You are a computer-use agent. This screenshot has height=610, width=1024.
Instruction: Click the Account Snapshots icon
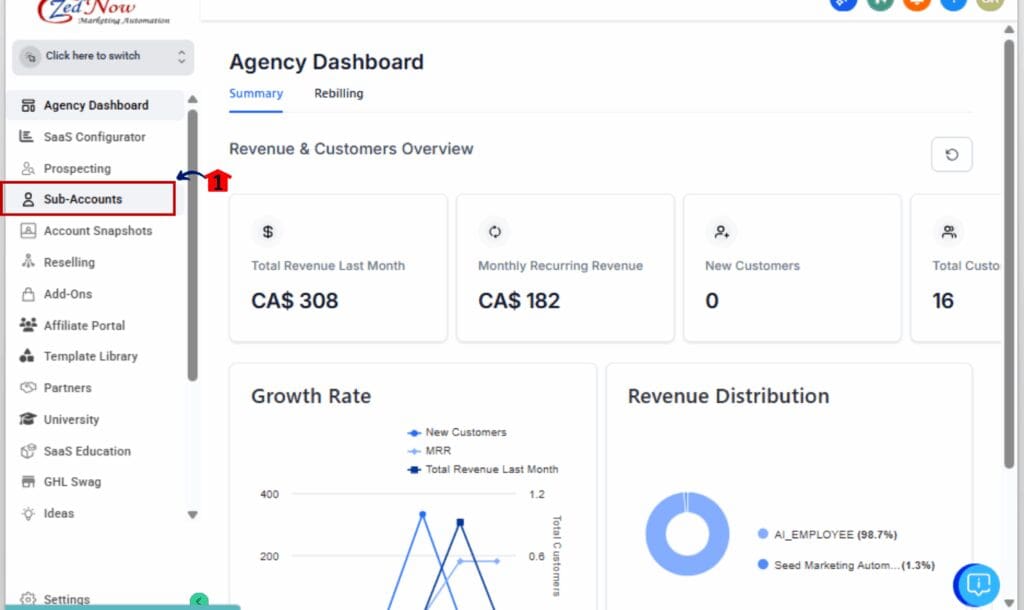tap(28, 231)
